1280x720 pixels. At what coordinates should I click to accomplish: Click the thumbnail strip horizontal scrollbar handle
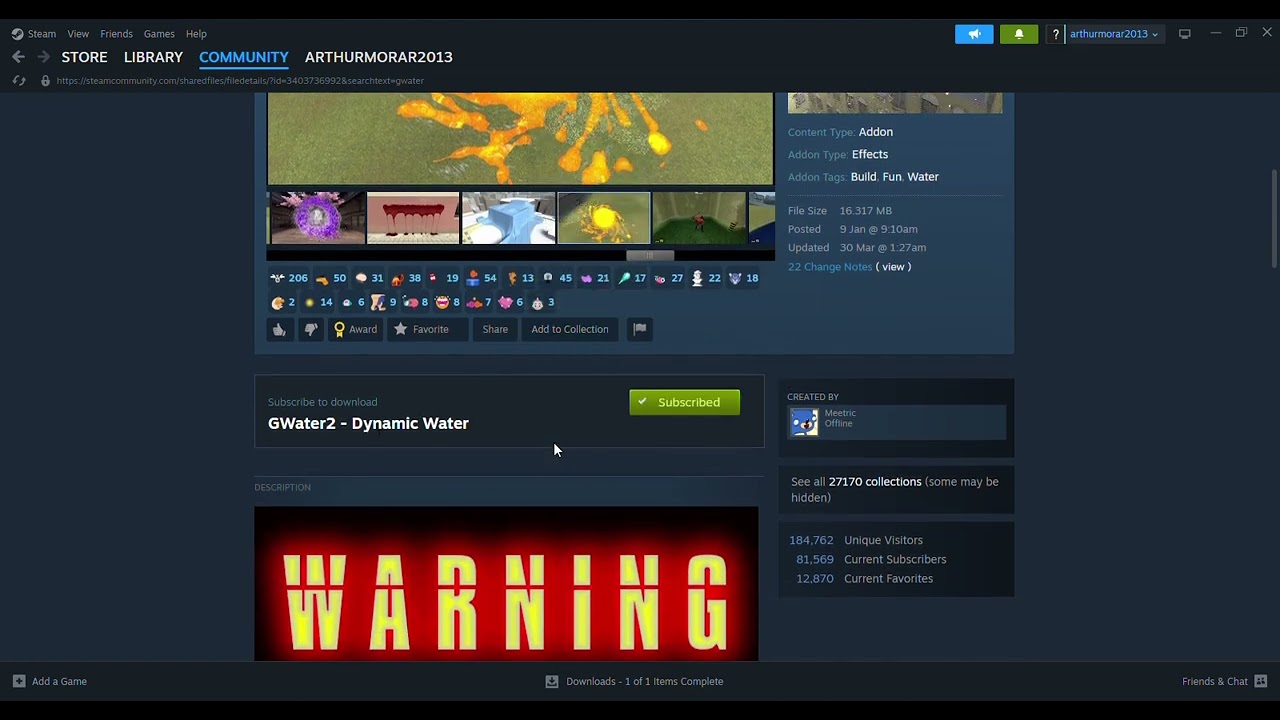649,255
